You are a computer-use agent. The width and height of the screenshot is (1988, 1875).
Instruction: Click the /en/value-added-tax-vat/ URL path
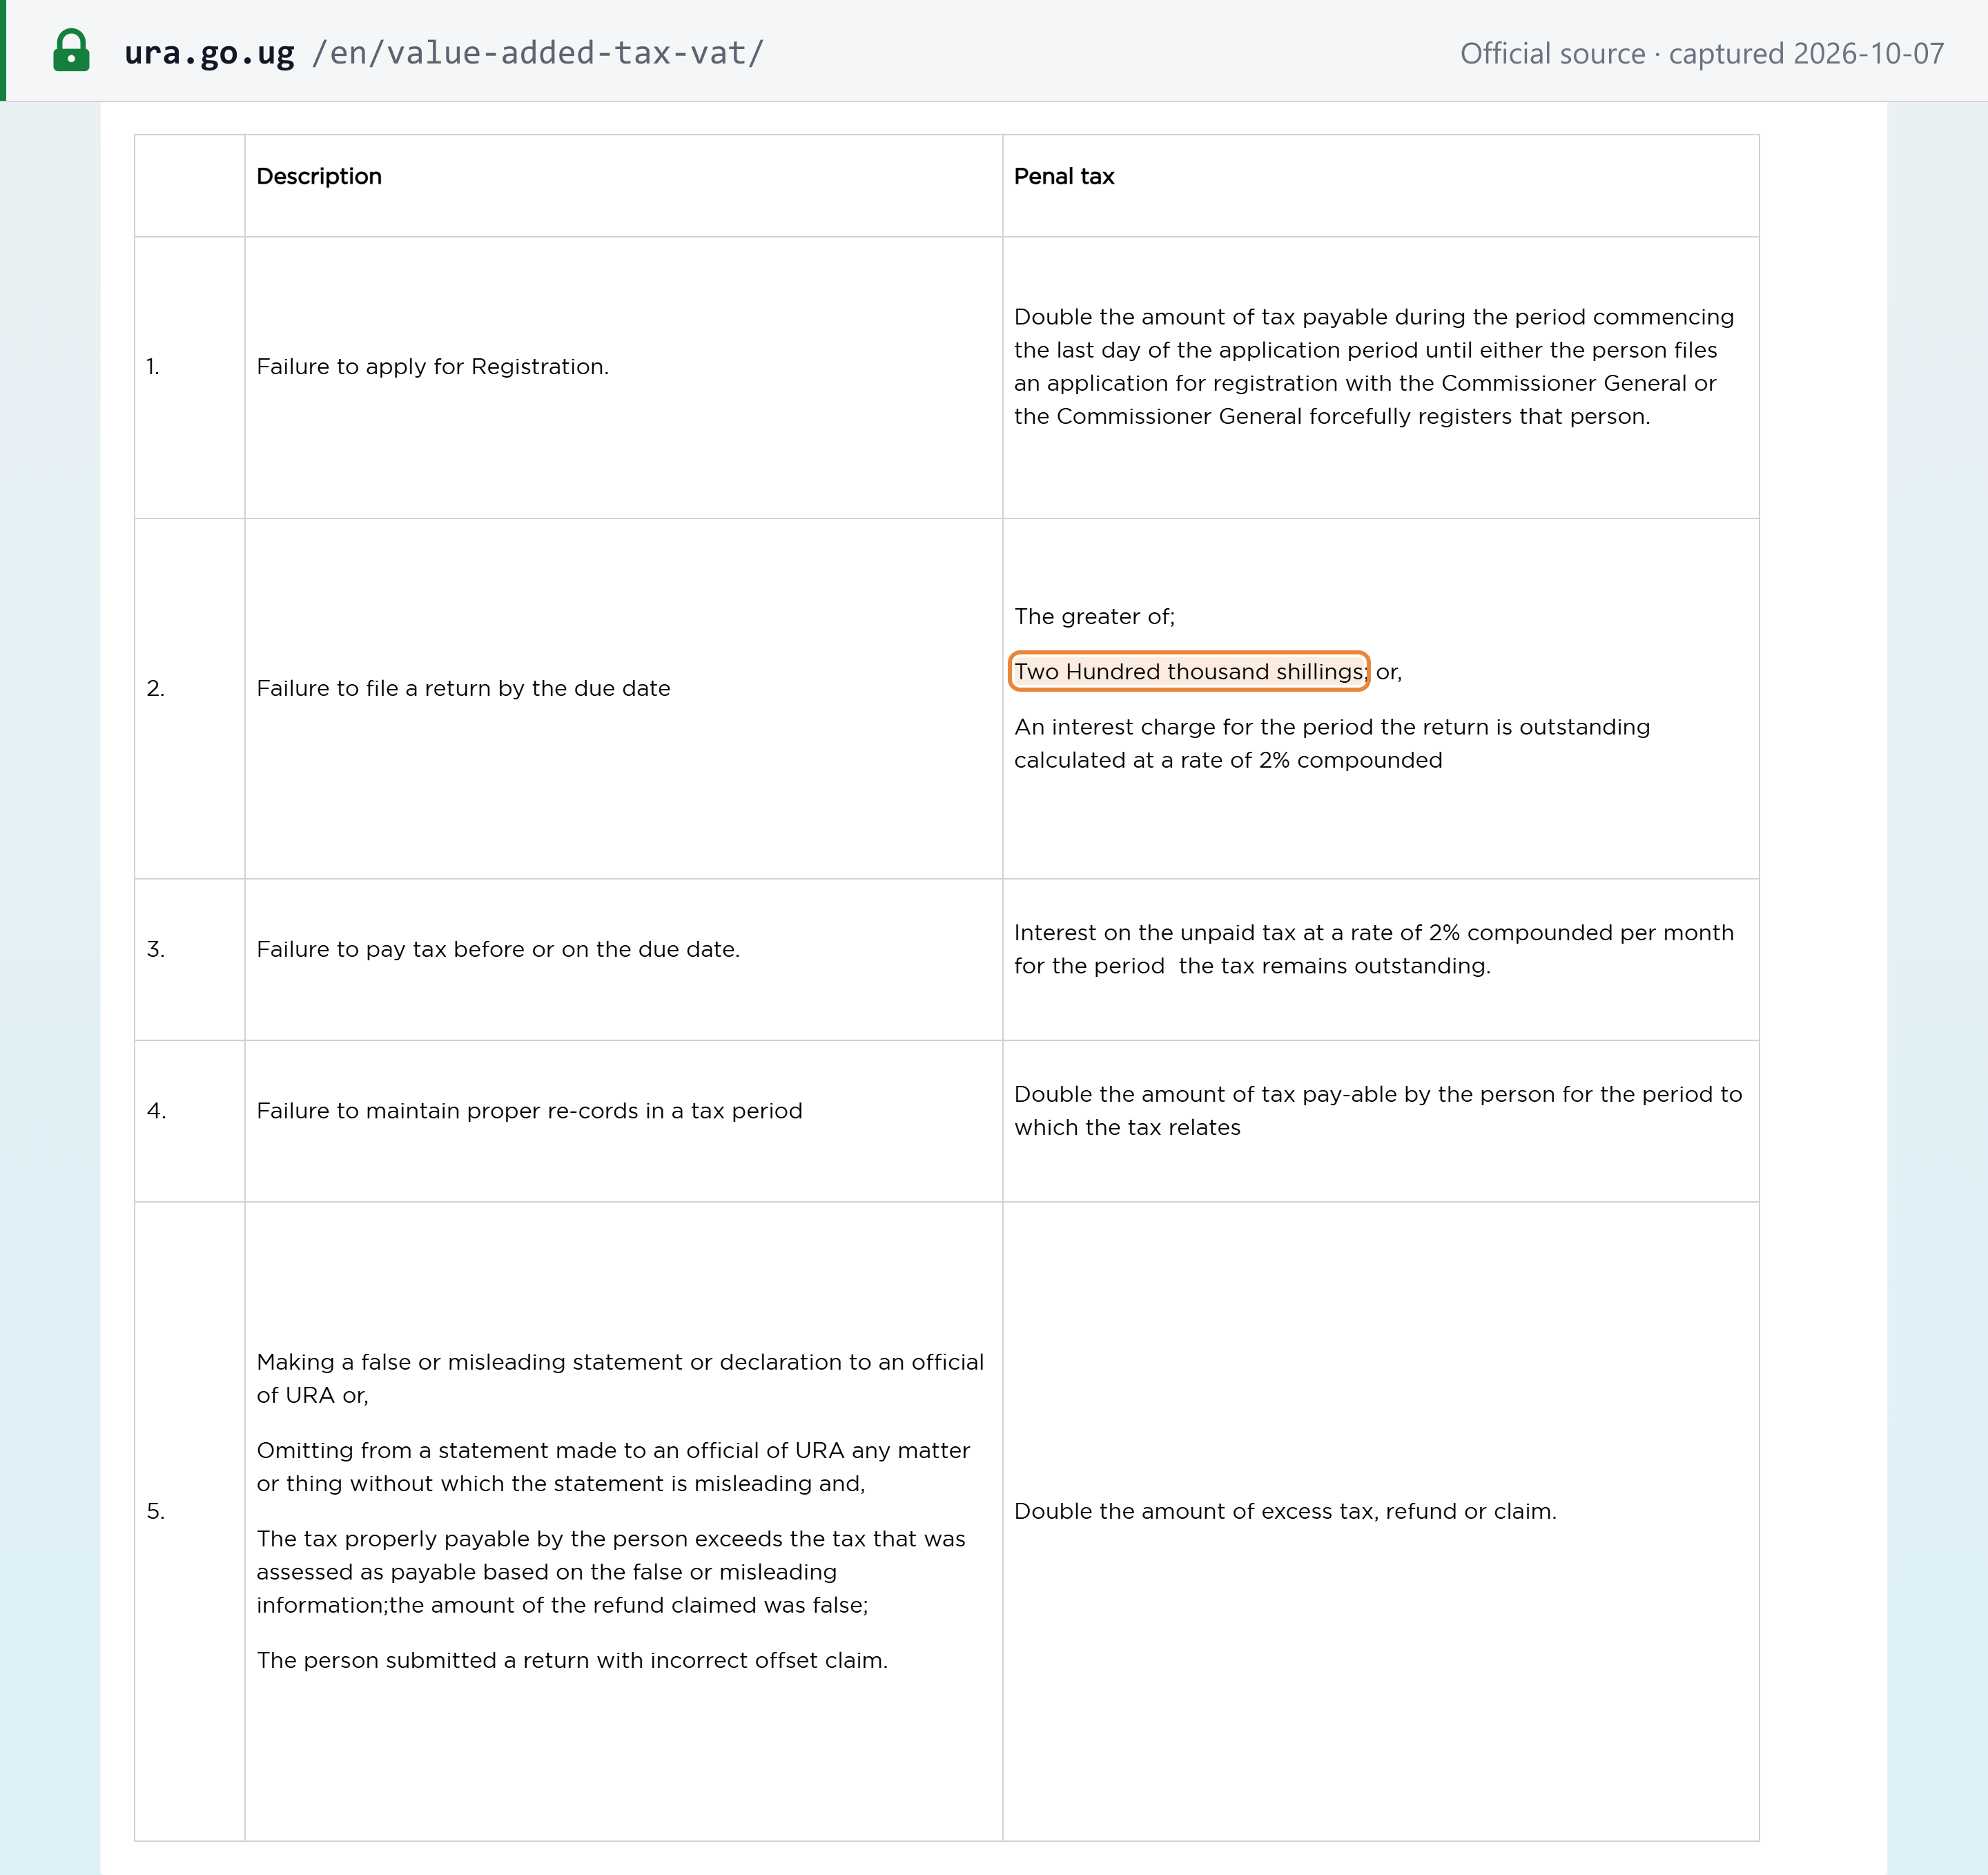pyautogui.click(x=538, y=53)
